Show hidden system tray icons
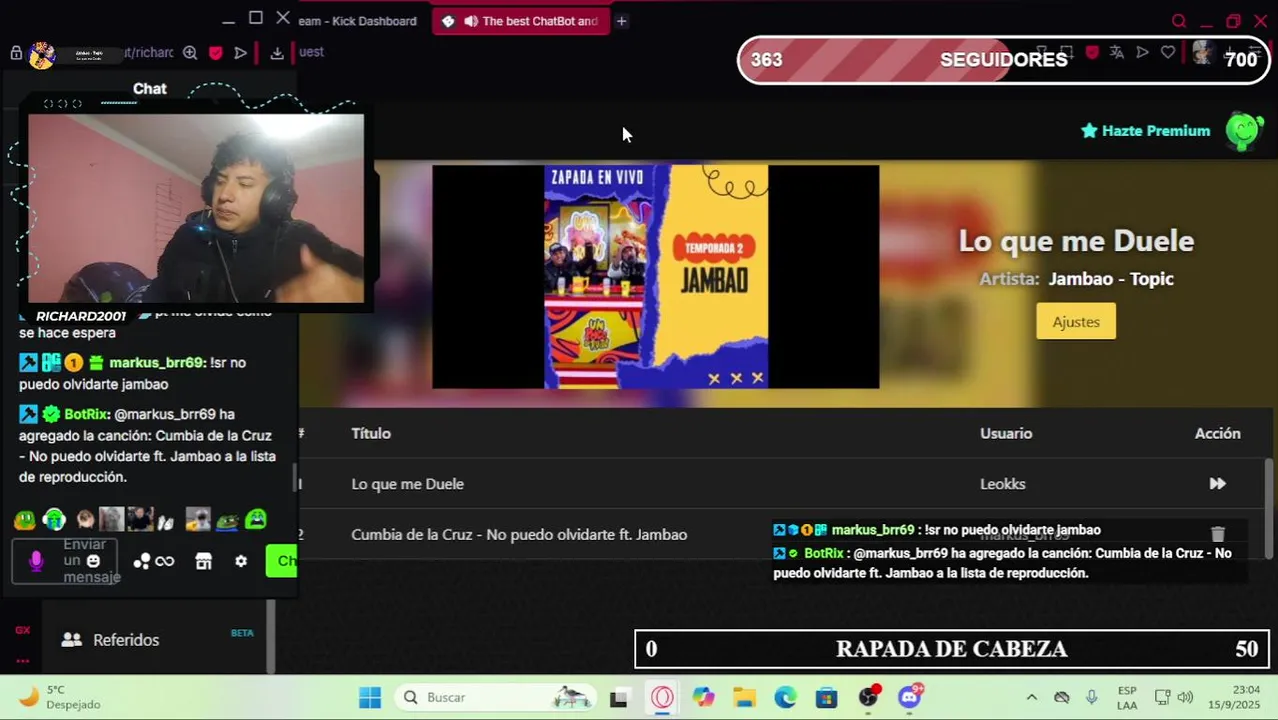The image size is (1278, 720). (1031, 698)
